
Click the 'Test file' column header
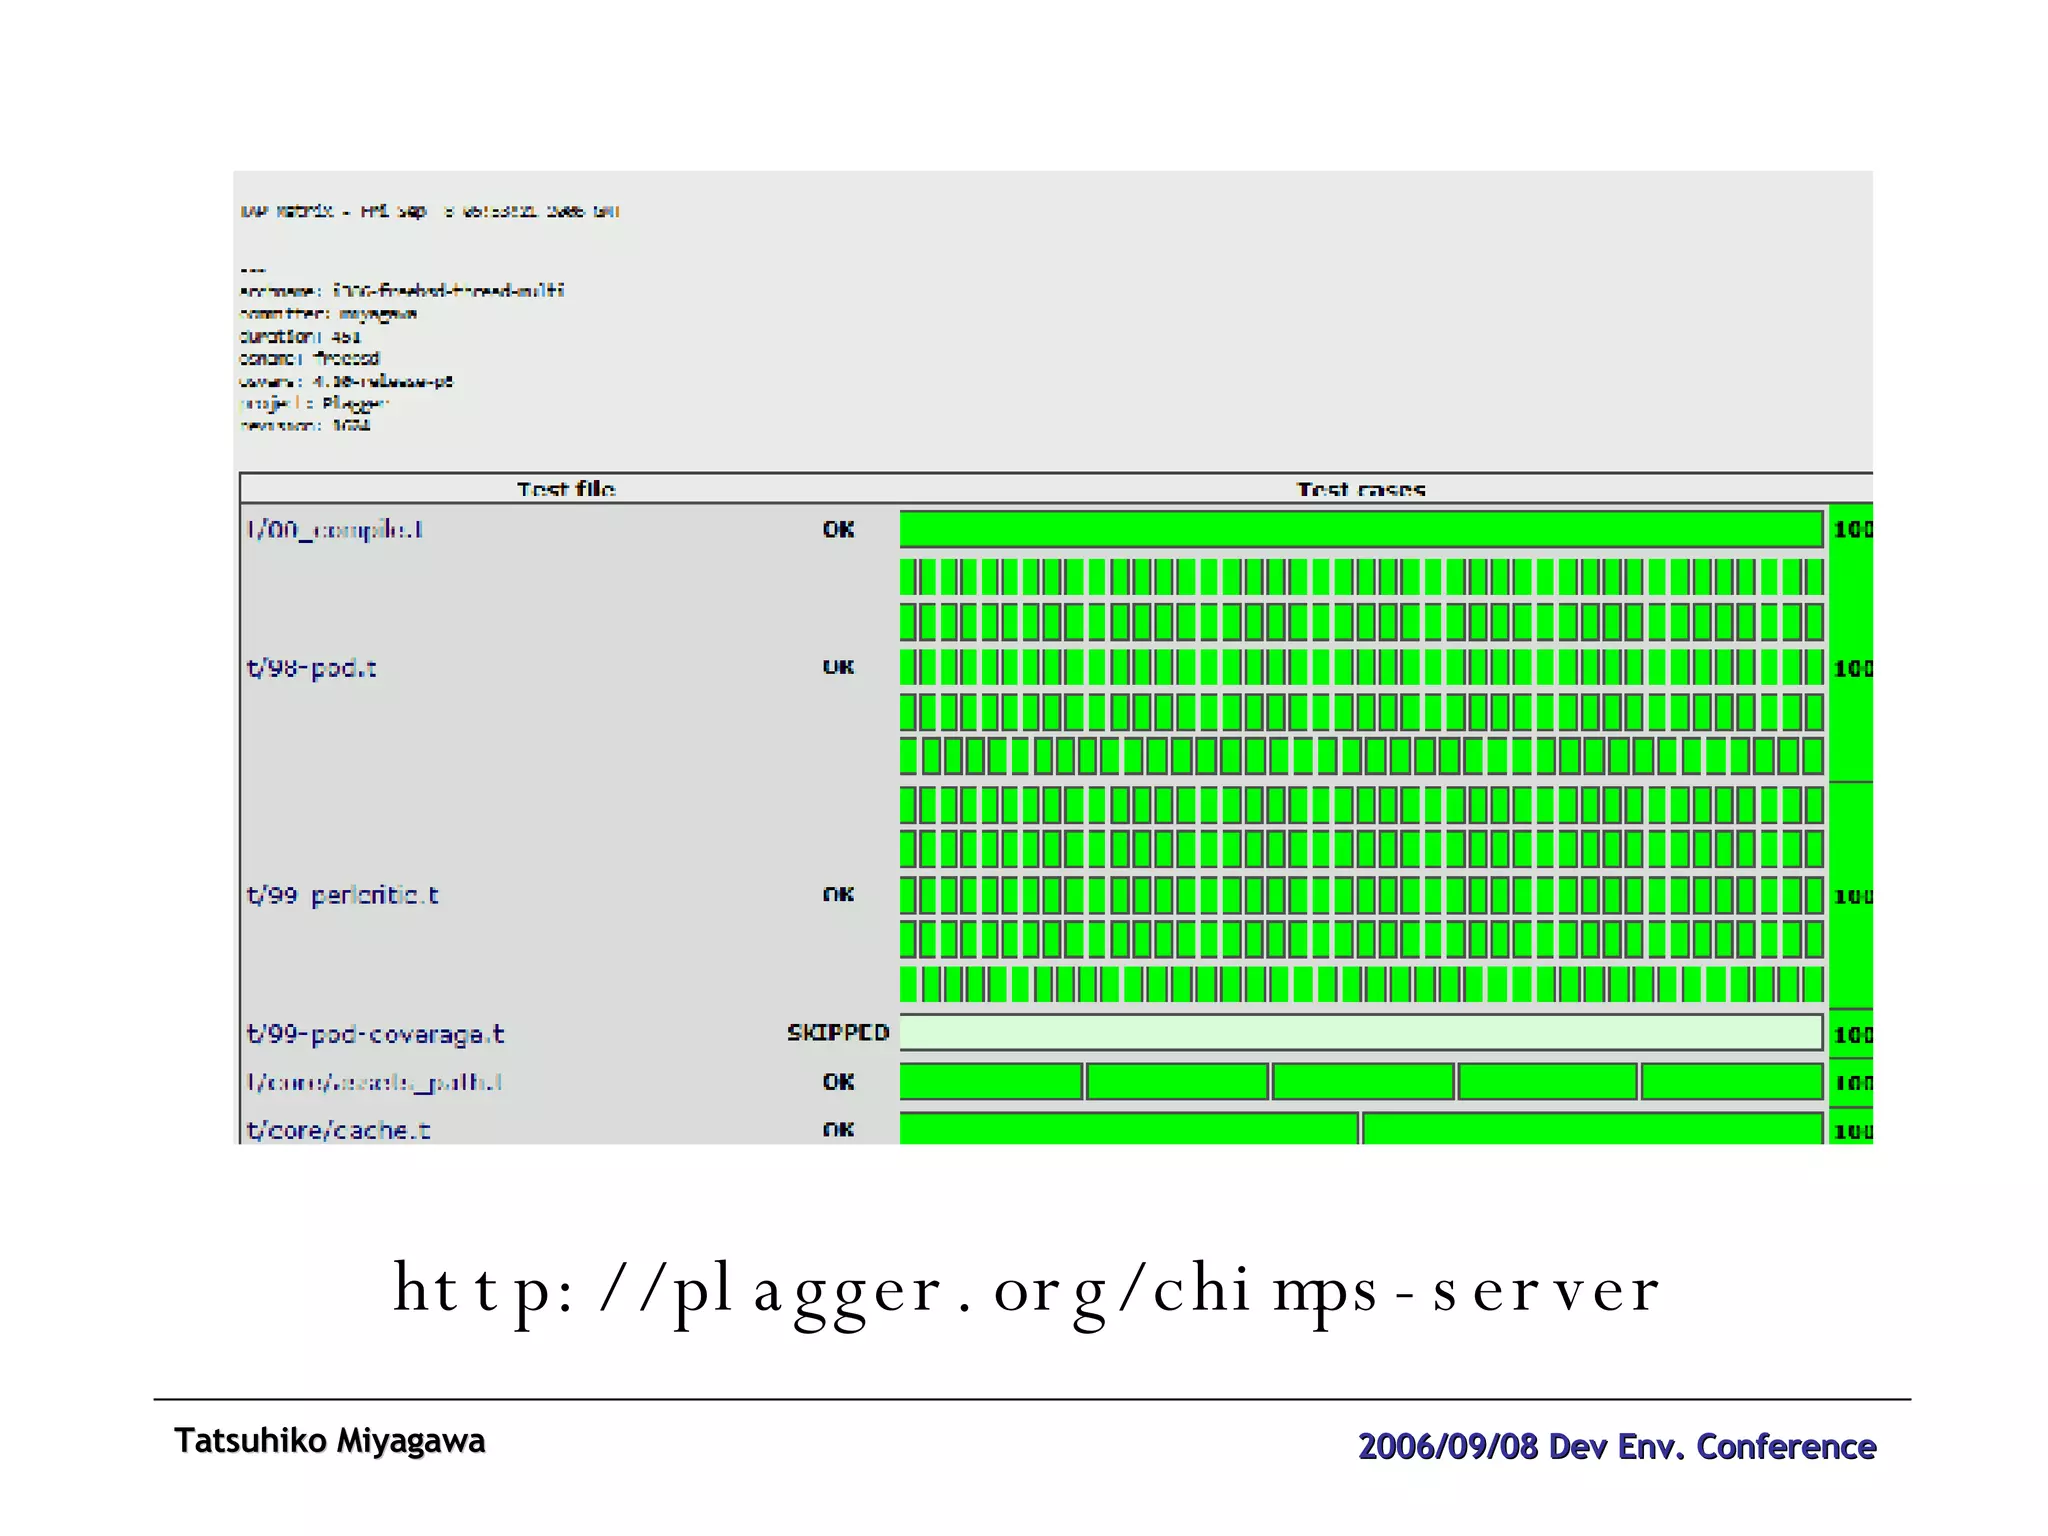coord(566,489)
